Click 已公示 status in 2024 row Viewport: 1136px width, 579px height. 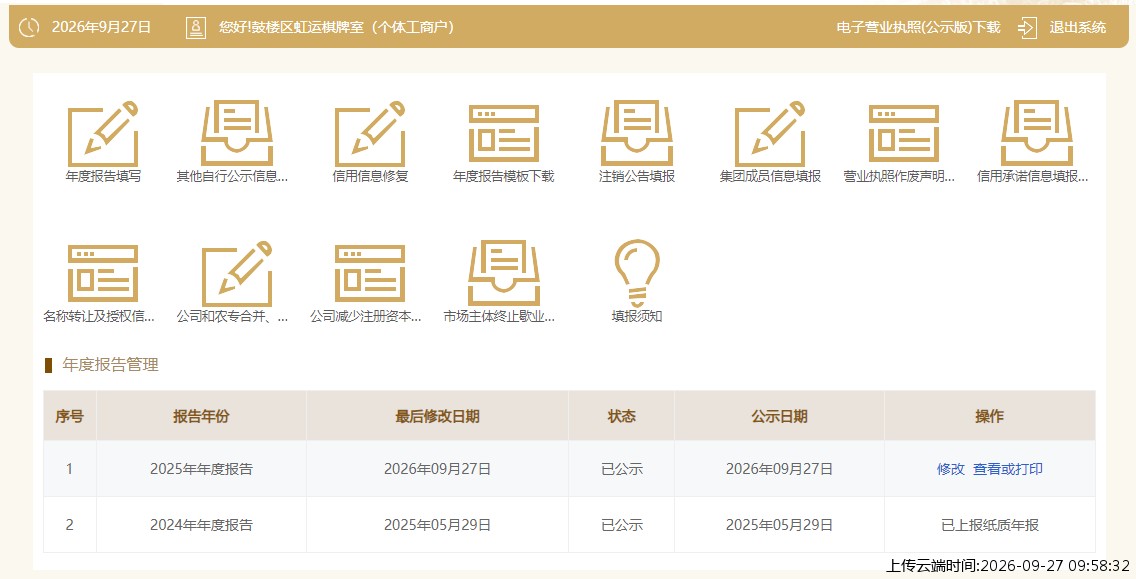click(x=622, y=525)
